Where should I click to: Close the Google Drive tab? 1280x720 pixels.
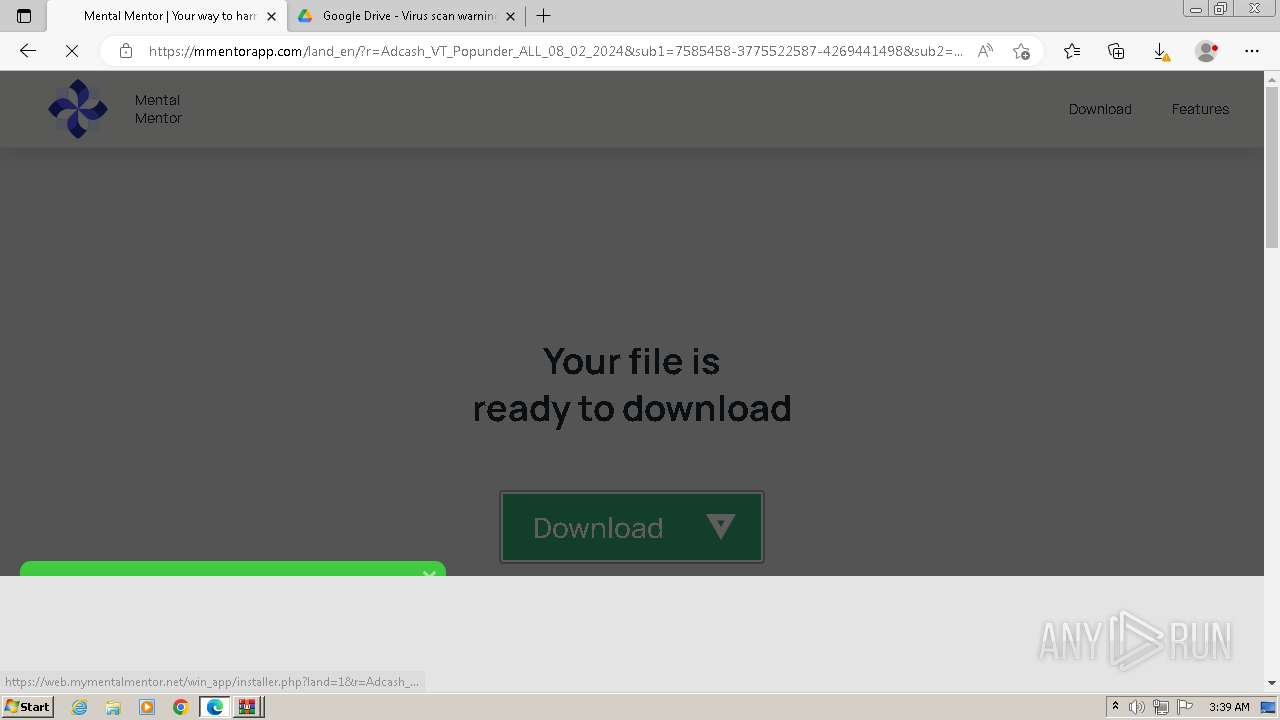[510, 16]
